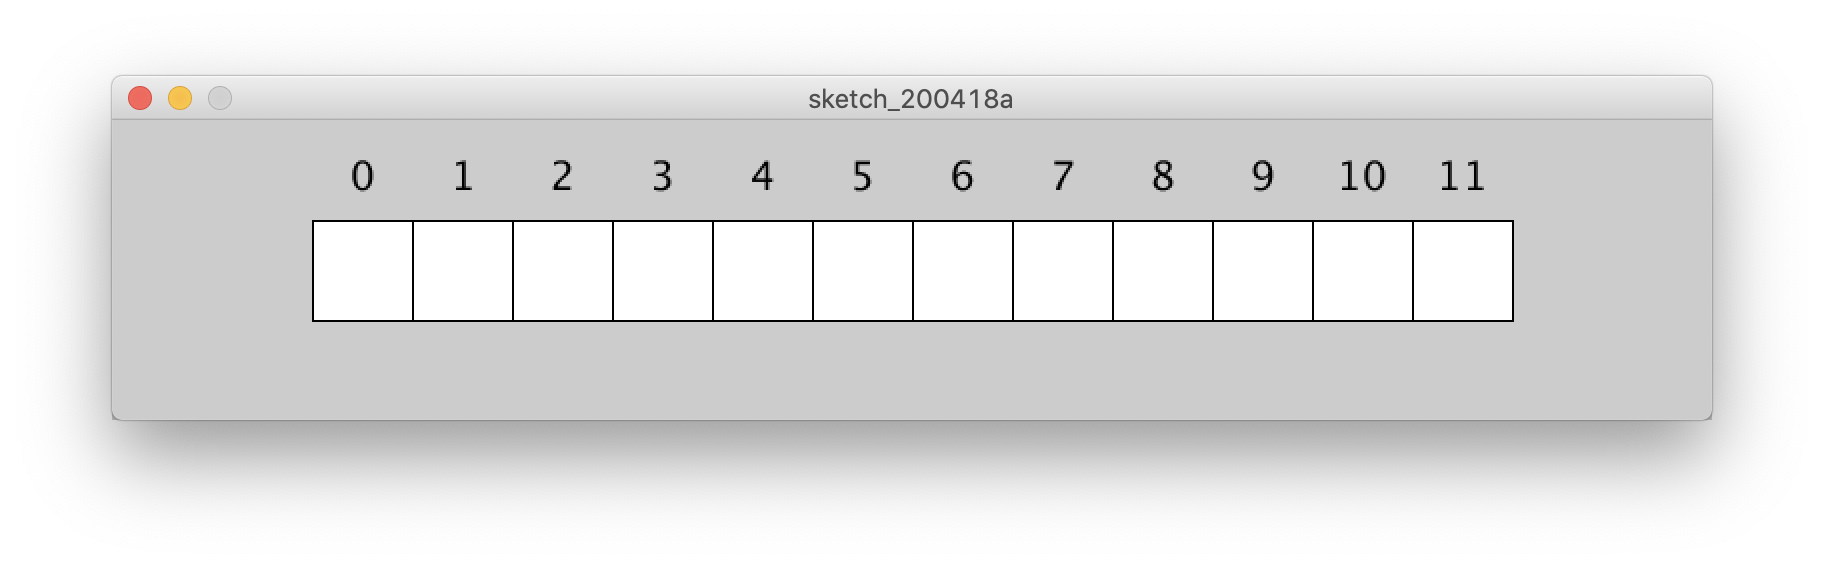Image resolution: width=1824 pixels, height=568 pixels.
Task: Select the square under index 9
Action: pos(1263,271)
